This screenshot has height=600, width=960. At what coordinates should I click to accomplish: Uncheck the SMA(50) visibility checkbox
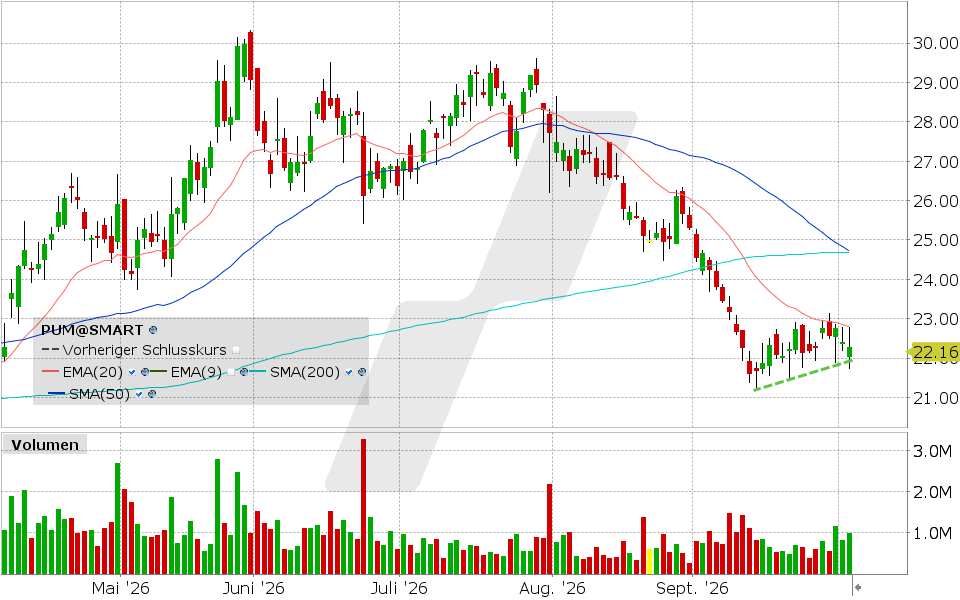click(139, 394)
